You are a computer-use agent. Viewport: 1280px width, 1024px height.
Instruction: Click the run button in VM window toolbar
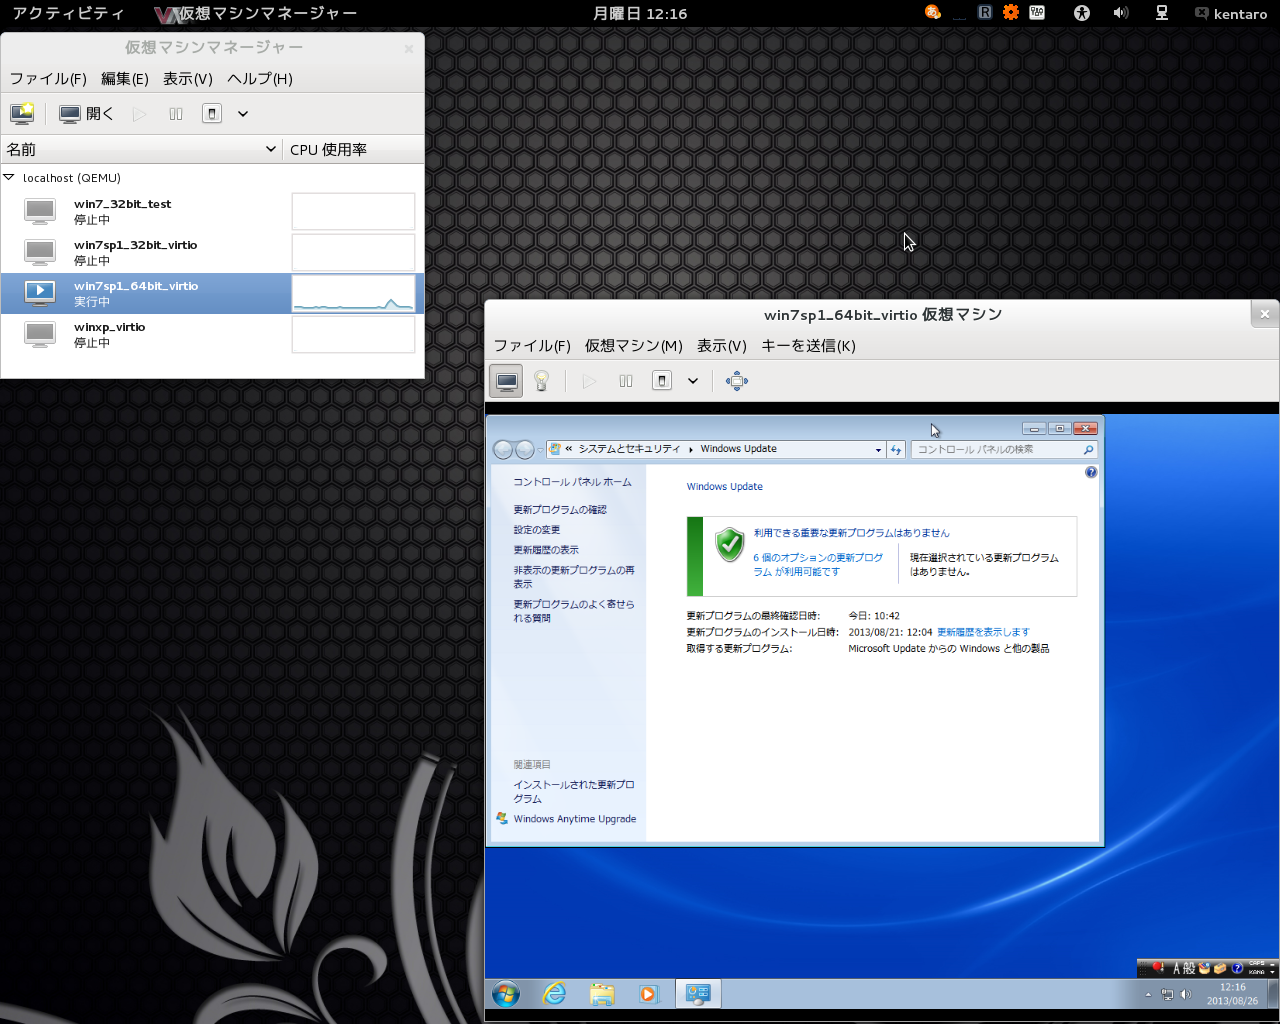(x=589, y=381)
